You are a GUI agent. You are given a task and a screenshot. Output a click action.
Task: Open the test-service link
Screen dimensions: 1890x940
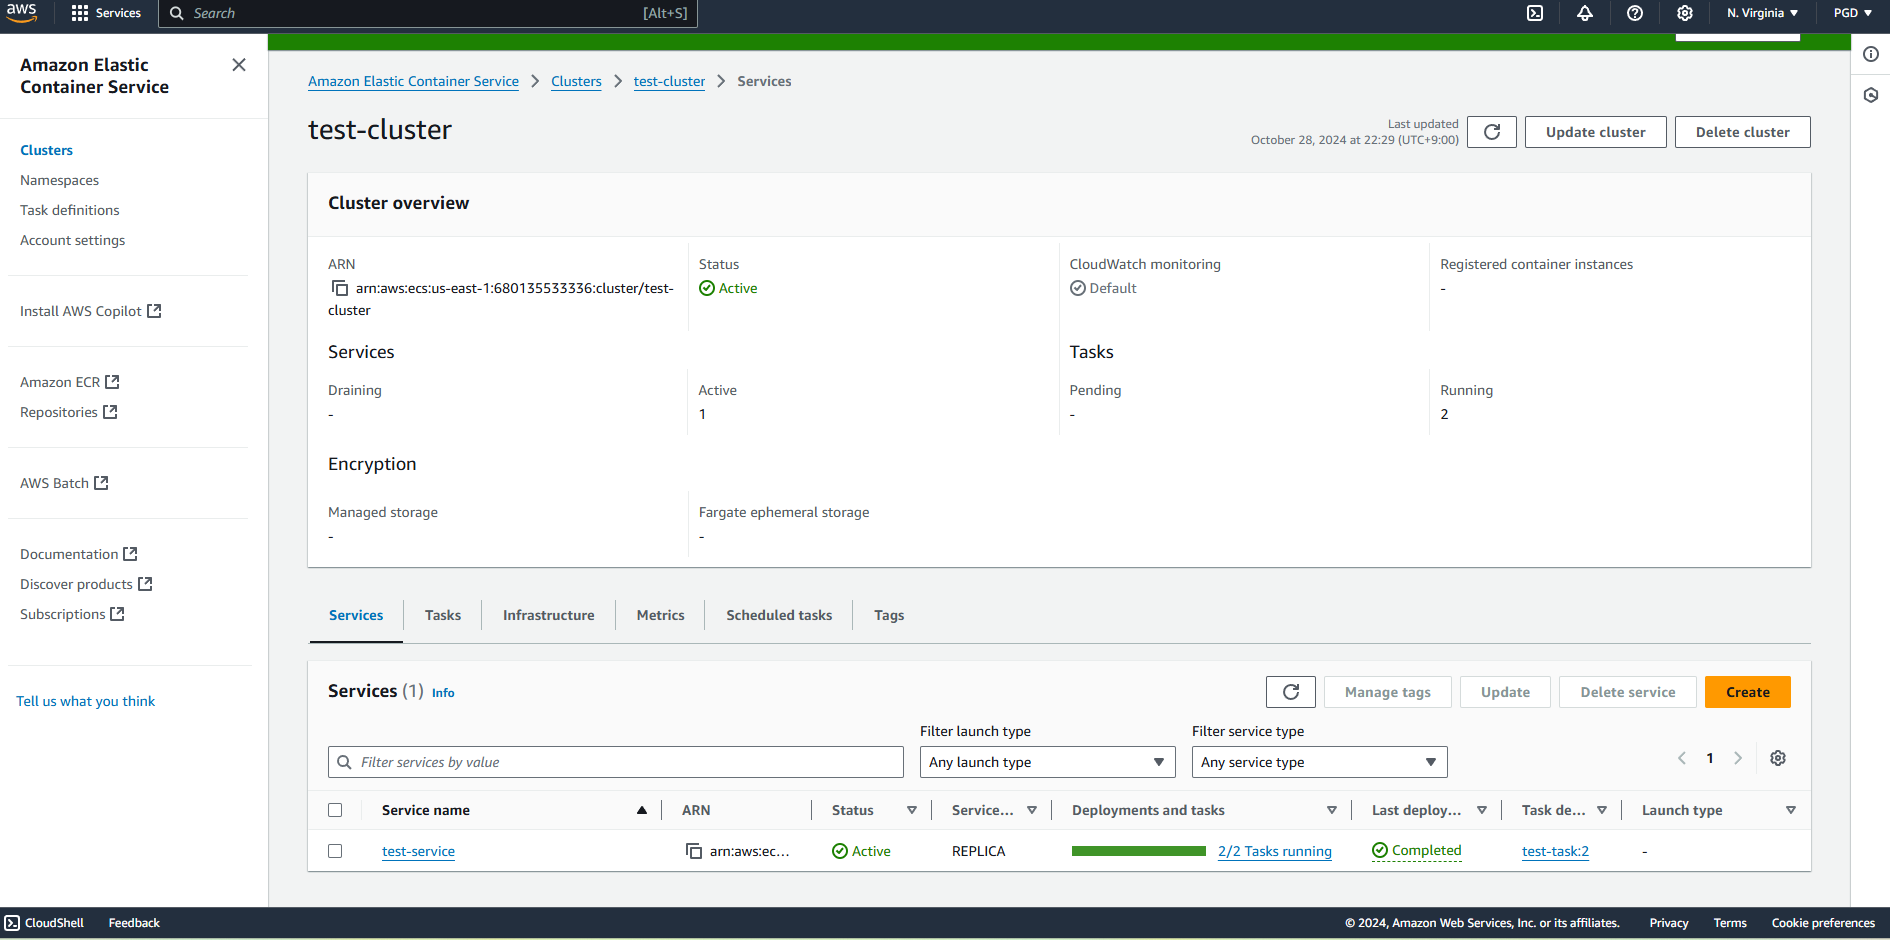418,851
